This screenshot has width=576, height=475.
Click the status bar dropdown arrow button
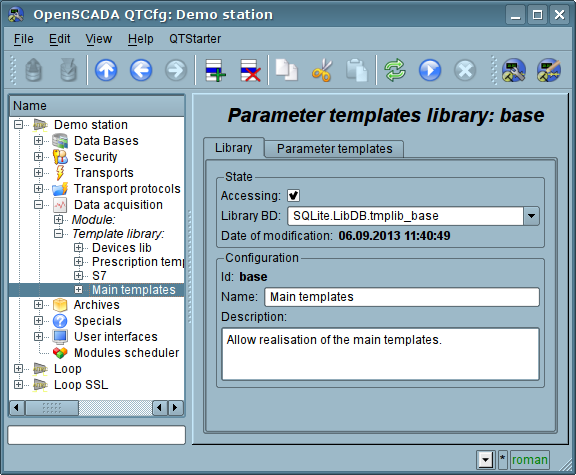coord(486,460)
